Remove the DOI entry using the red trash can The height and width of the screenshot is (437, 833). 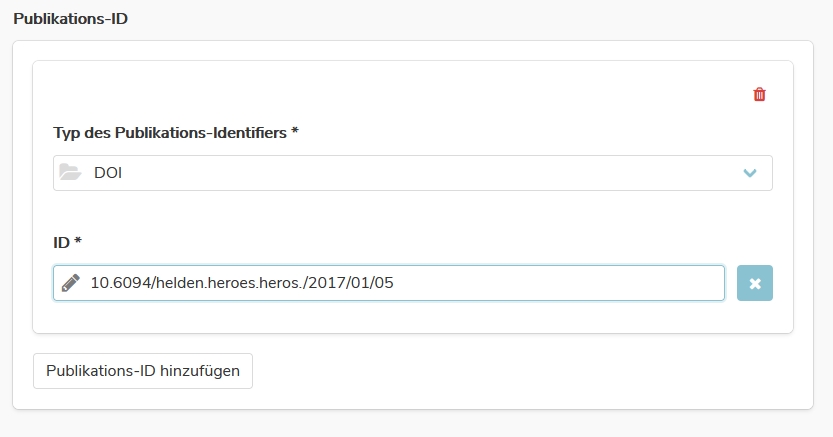pos(759,95)
